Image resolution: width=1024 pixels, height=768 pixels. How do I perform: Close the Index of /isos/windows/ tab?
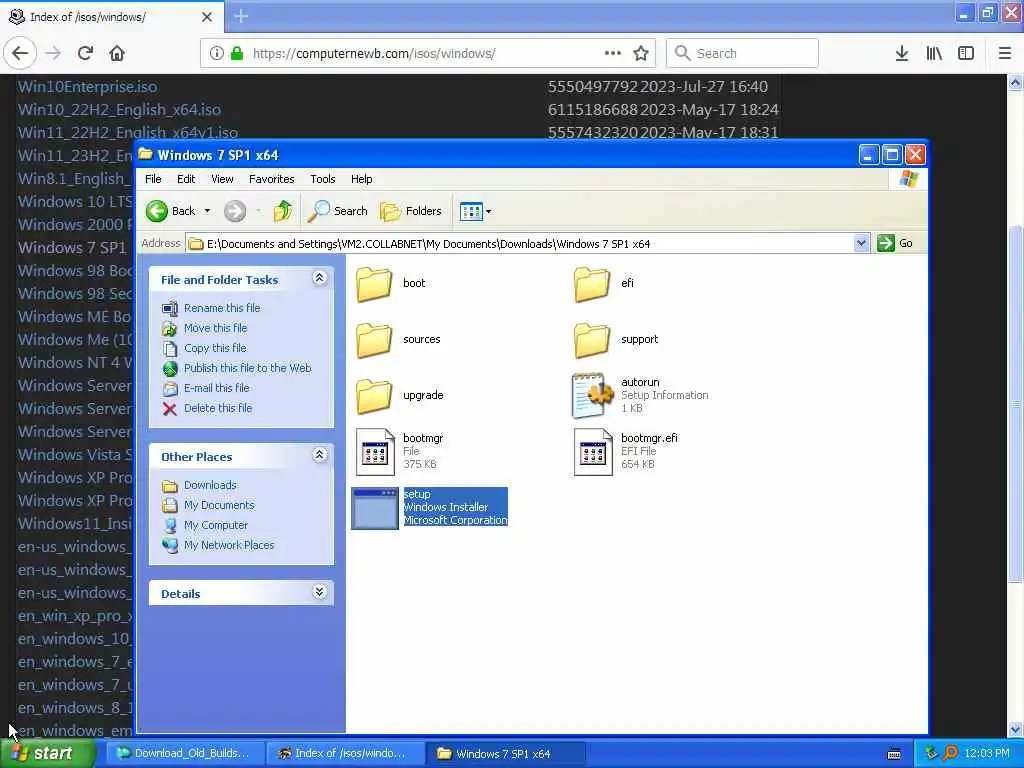click(x=206, y=17)
